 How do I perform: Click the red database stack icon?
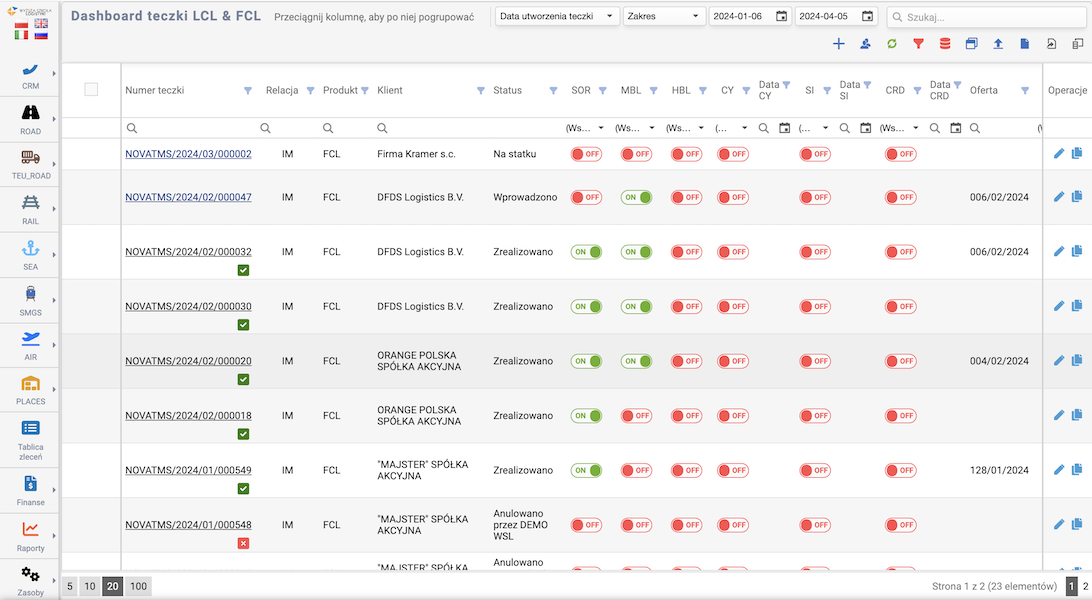pos(945,44)
